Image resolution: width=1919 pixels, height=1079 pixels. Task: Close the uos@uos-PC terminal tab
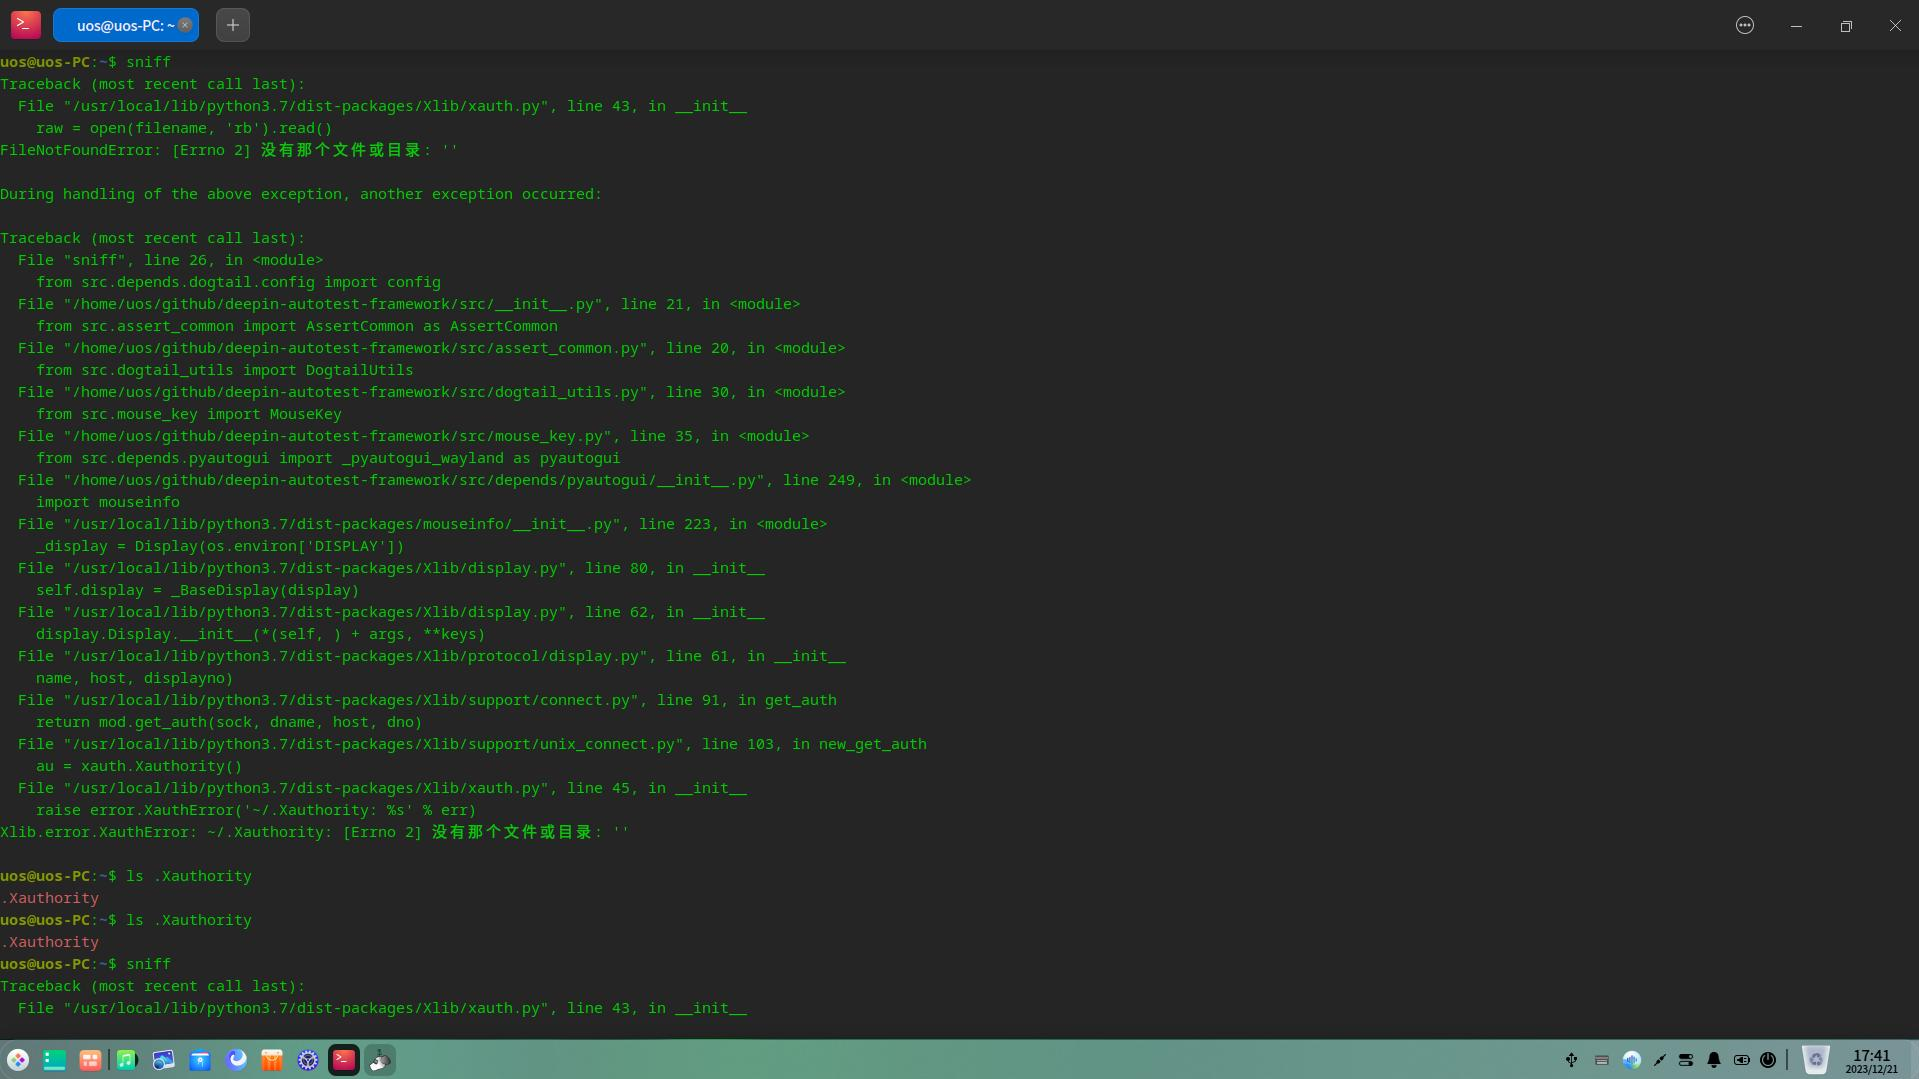pyautogui.click(x=185, y=25)
